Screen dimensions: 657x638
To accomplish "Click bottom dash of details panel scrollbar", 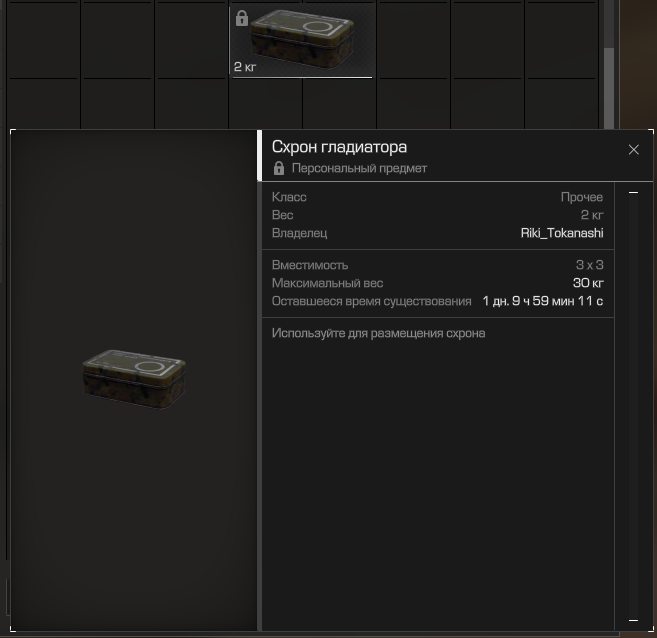I will [633, 620].
